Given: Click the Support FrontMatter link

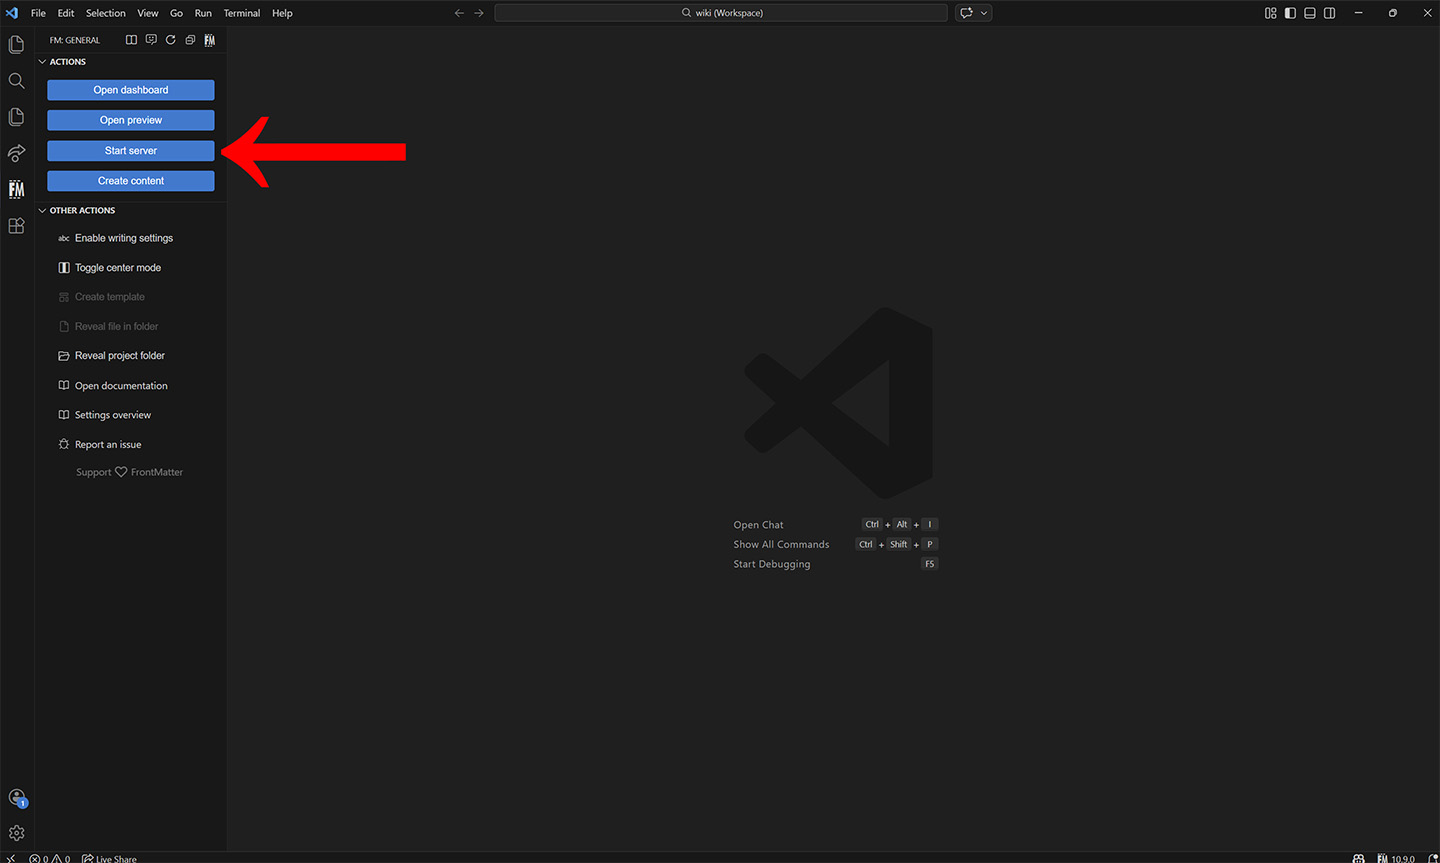Looking at the screenshot, I should [x=130, y=472].
